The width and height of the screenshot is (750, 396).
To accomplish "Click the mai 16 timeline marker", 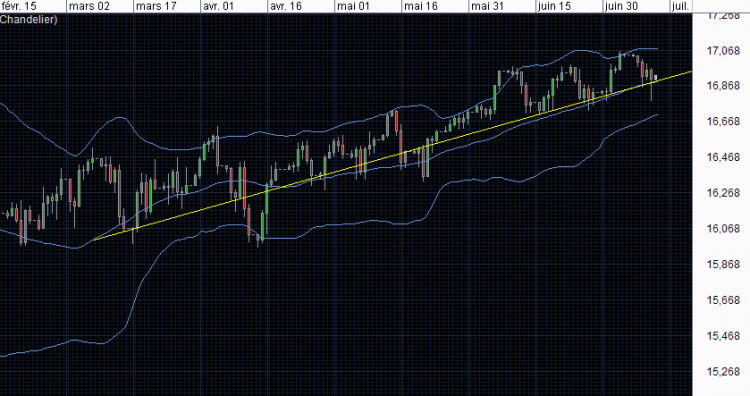I will click(420, 6).
